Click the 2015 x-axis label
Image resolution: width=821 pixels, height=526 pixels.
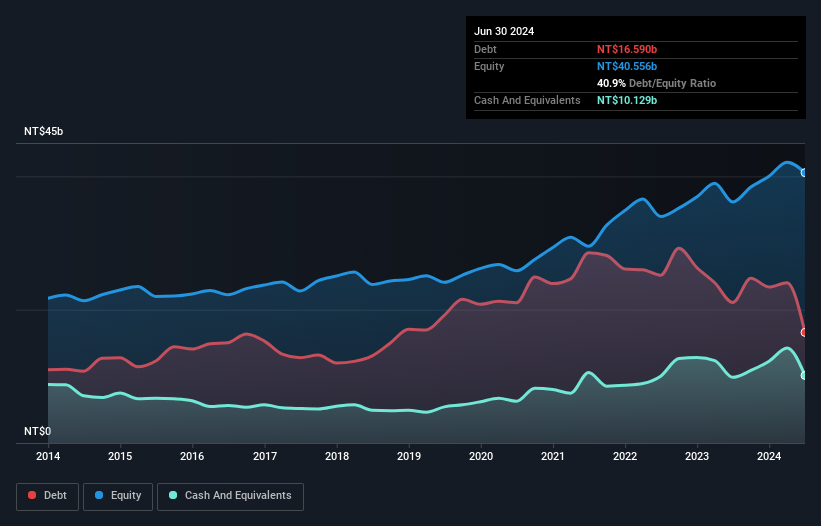pos(120,456)
